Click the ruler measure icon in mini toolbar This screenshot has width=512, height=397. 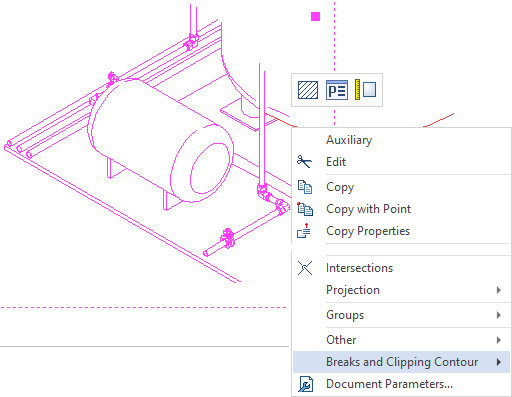coord(365,89)
